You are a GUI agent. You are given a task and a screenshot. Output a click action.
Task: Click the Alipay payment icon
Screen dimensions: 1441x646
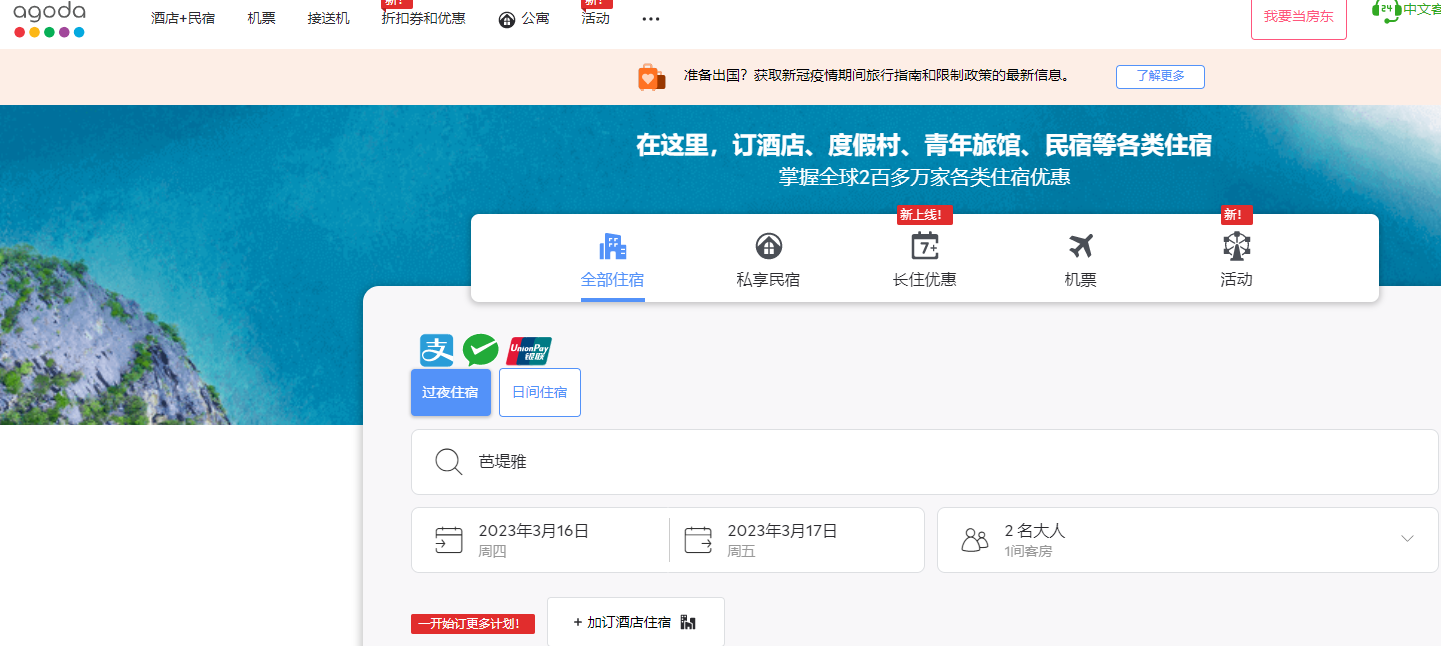(x=436, y=351)
